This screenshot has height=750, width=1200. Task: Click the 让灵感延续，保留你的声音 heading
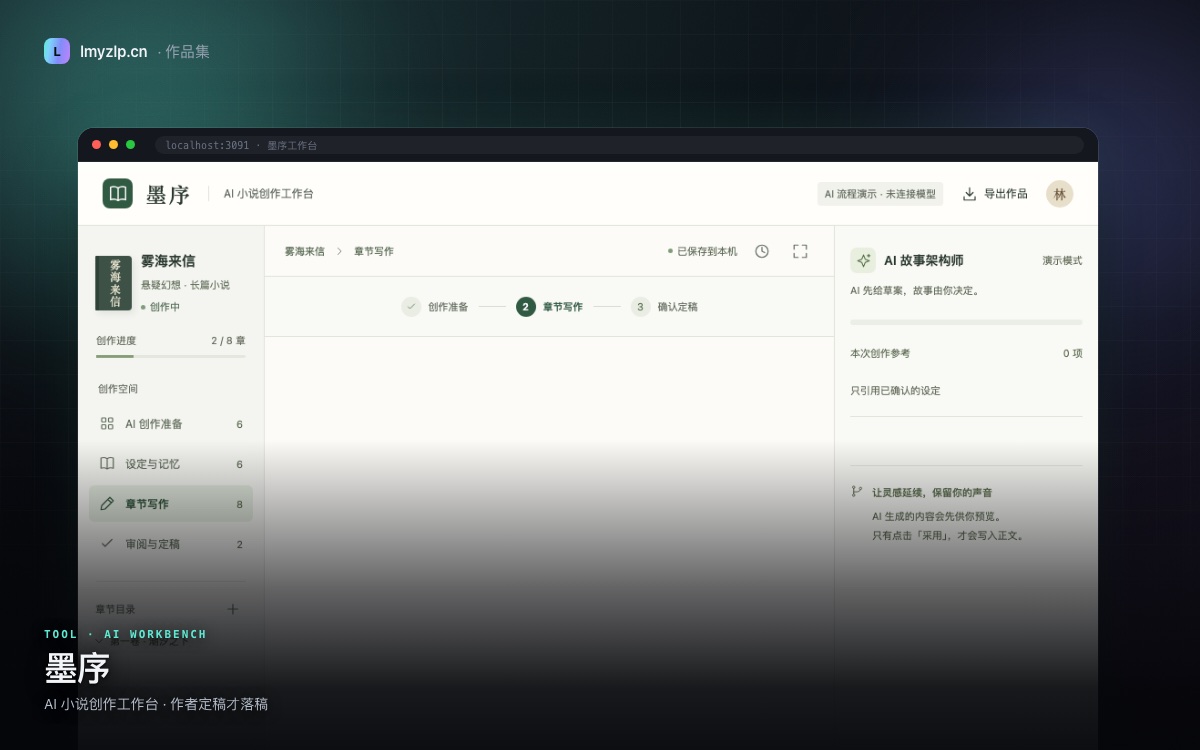(x=932, y=493)
